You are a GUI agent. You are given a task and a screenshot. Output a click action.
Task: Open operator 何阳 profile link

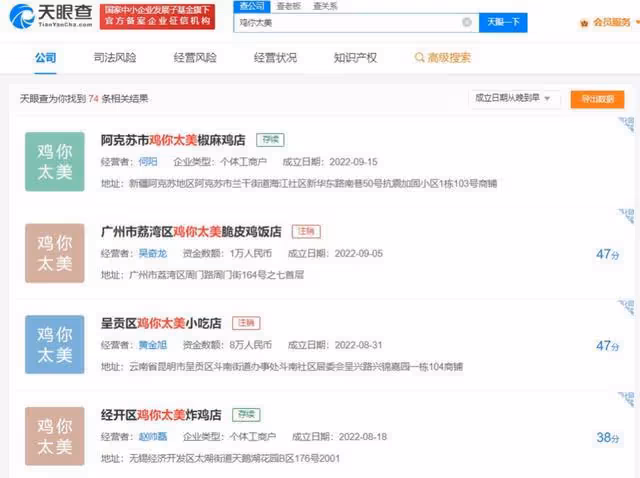[148, 162]
